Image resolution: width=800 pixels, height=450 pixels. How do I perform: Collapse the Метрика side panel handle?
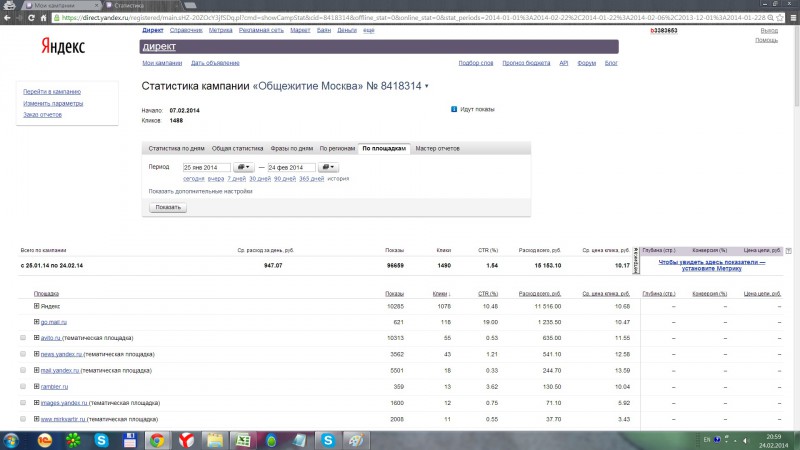coord(636,261)
